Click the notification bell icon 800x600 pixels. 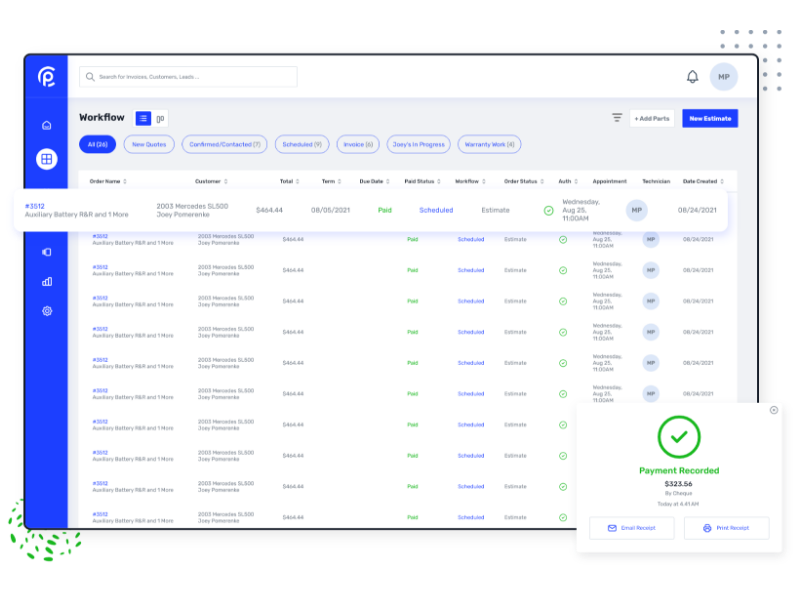pos(692,76)
